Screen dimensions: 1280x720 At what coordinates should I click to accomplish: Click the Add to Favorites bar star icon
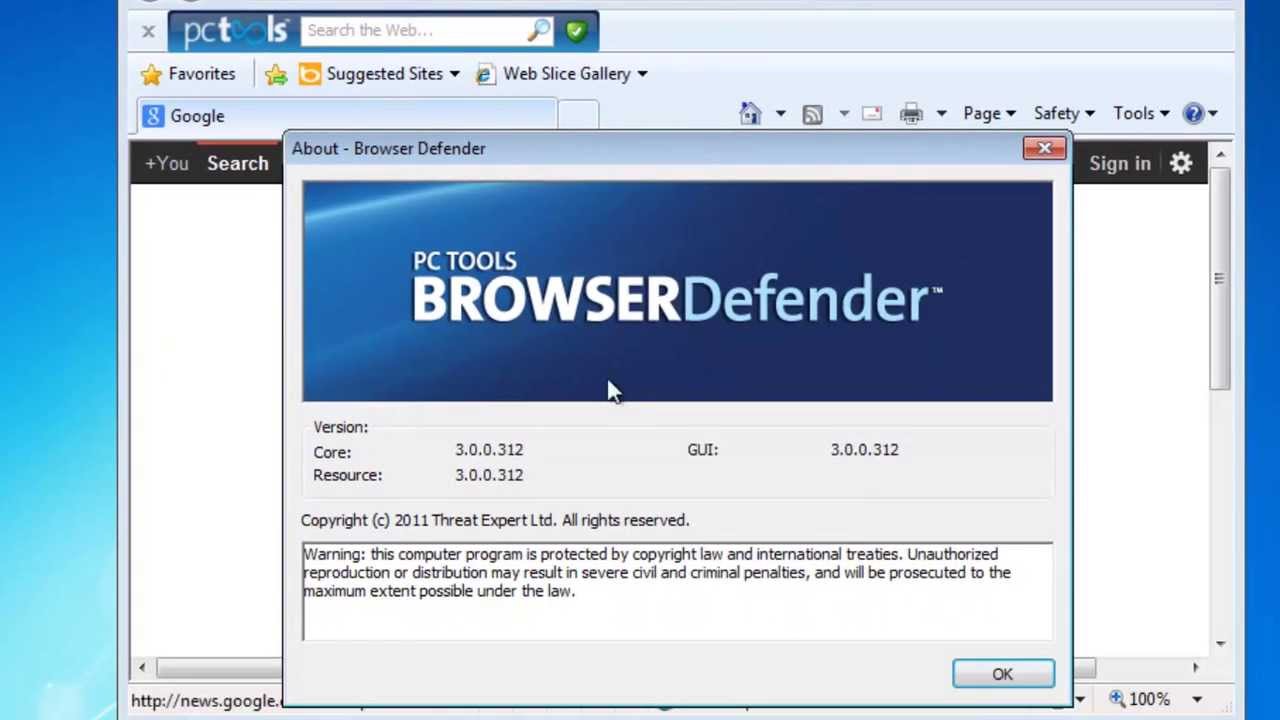(x=276, y=74)
